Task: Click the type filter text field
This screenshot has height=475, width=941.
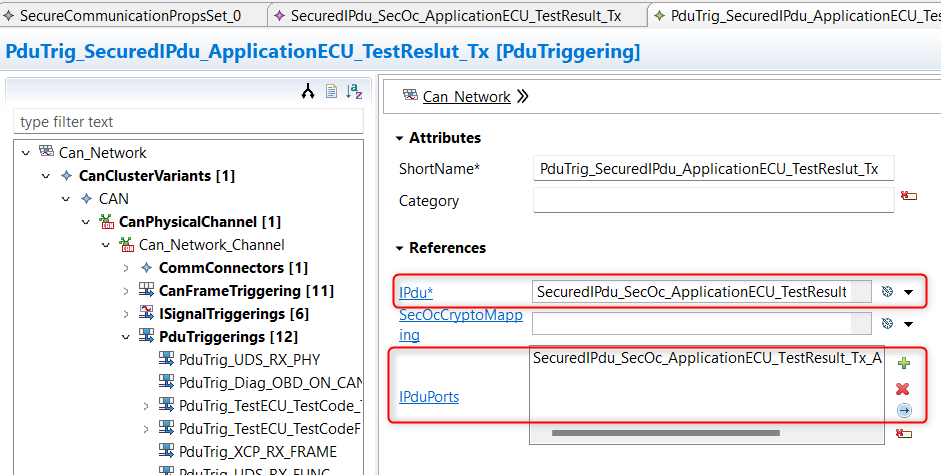Action: click(x=188, y=122)
